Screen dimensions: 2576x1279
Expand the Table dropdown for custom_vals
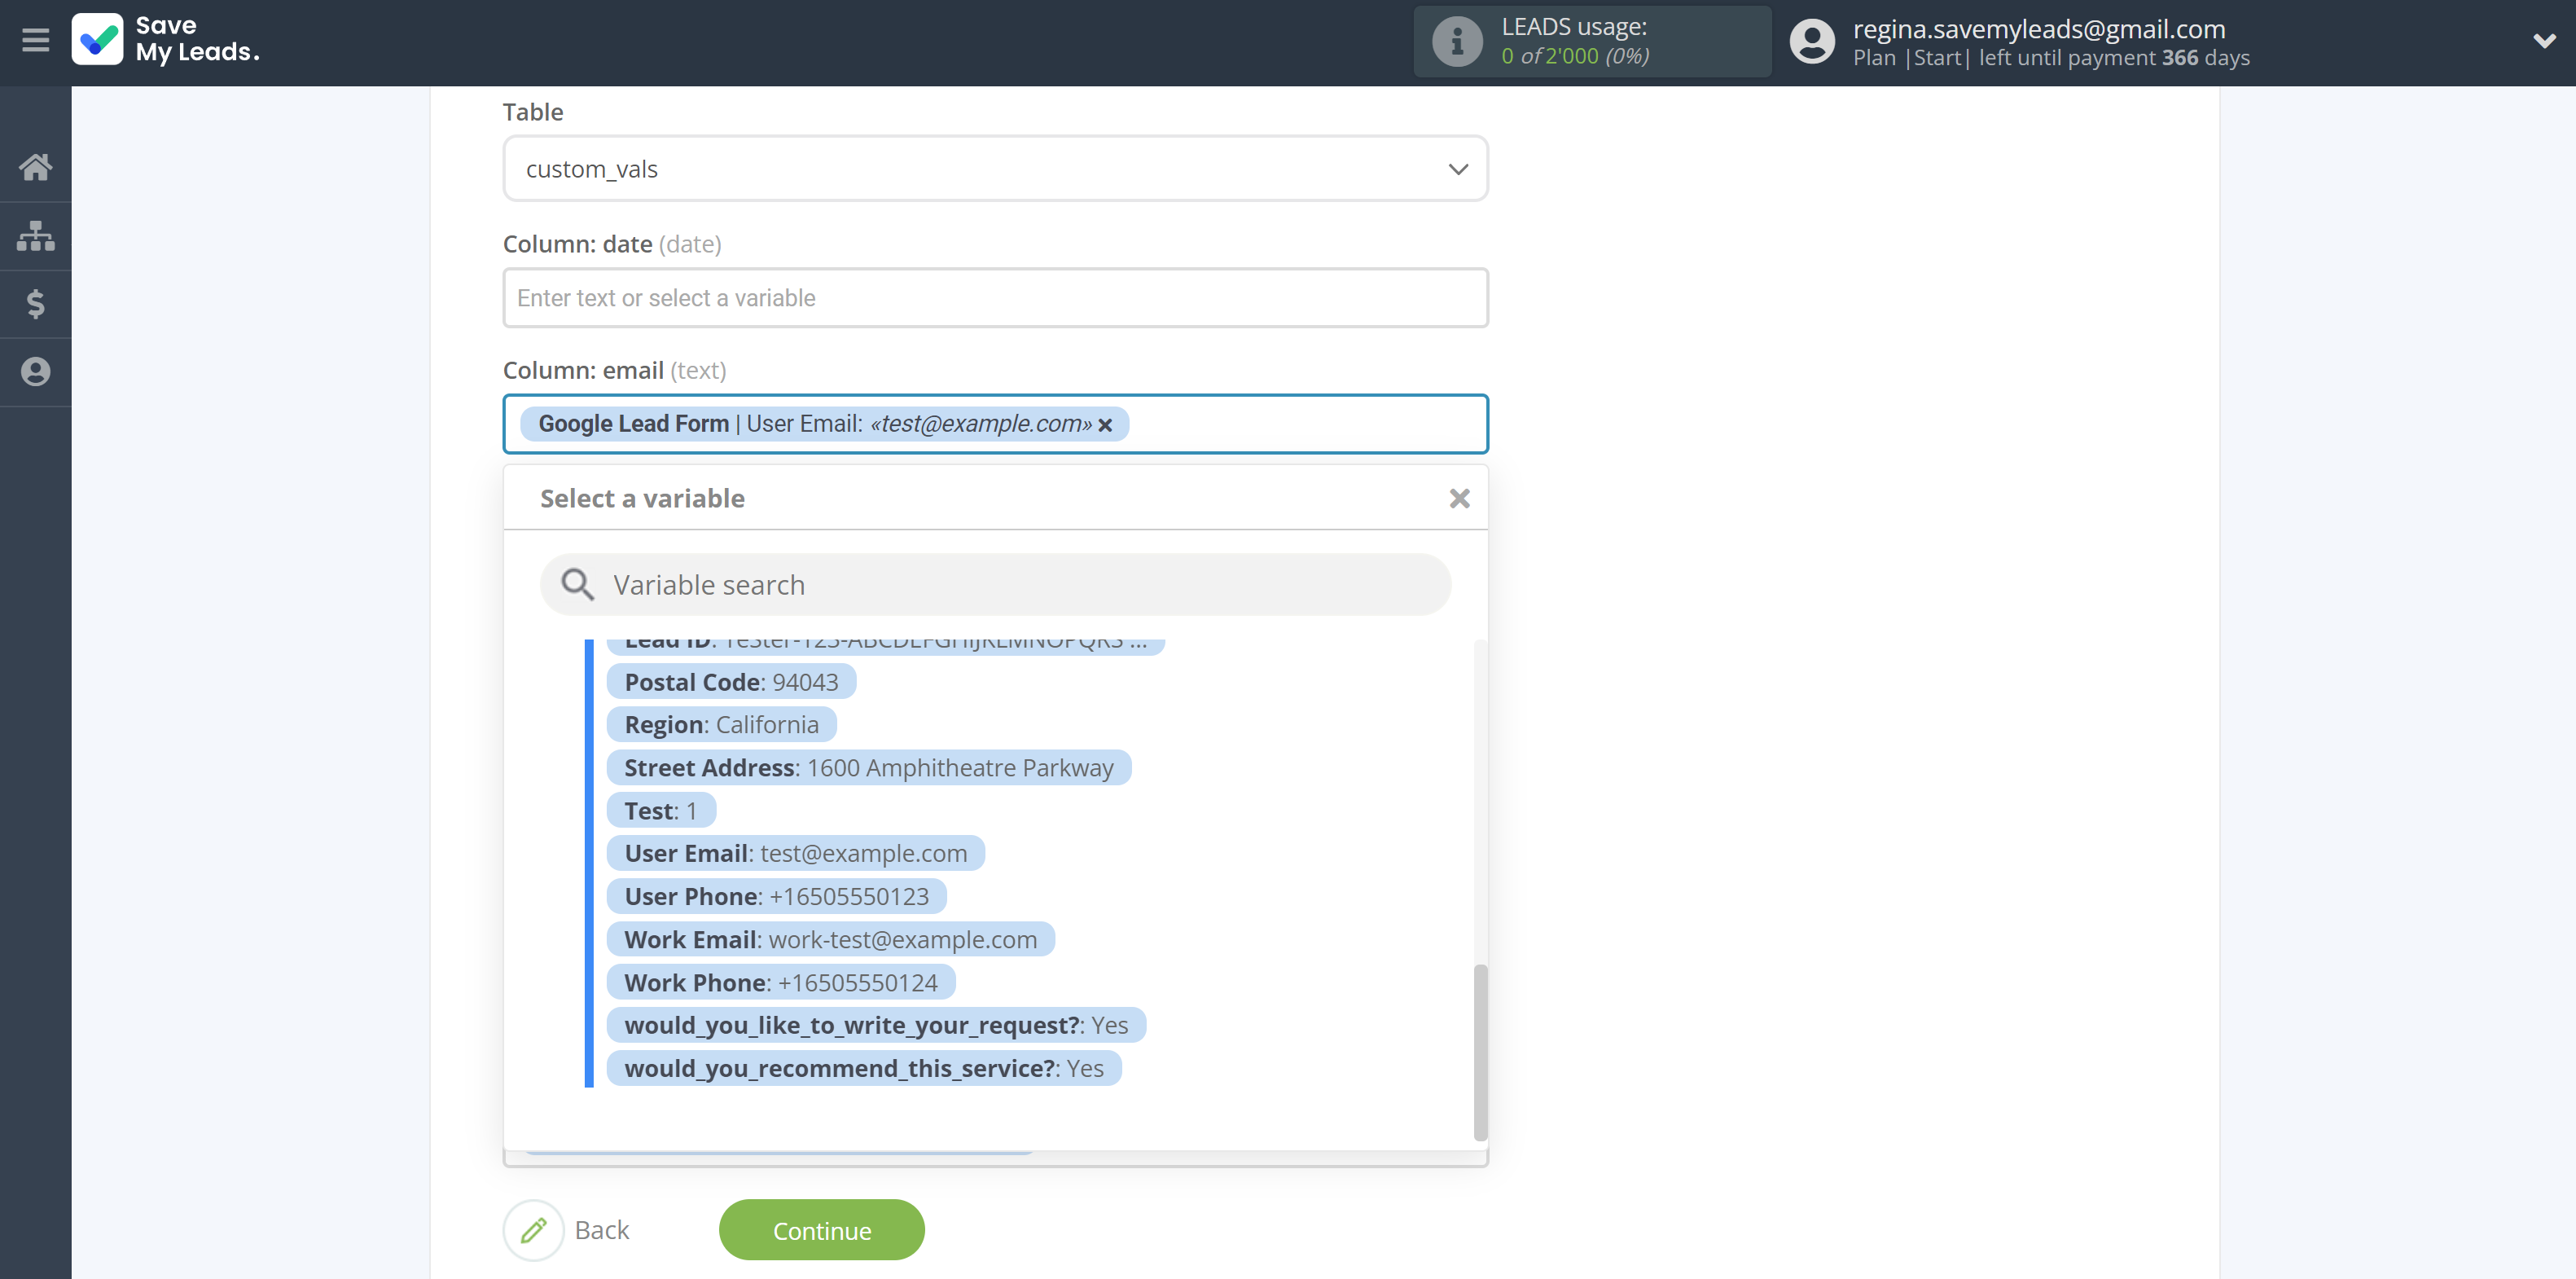[1455, 168]
